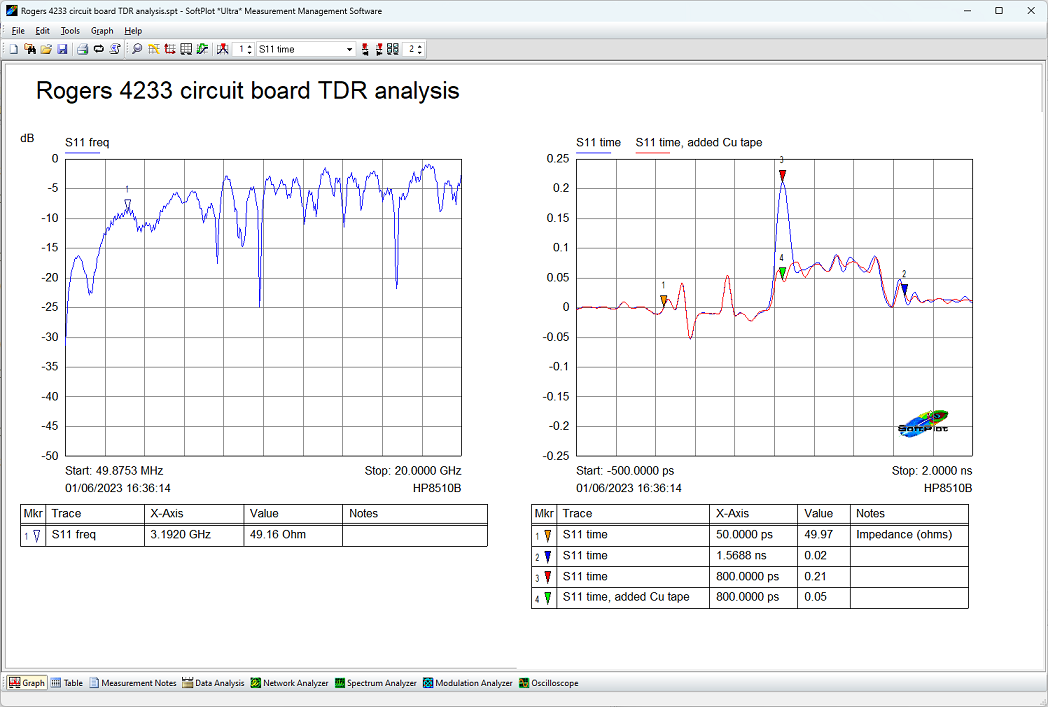Open the S11 time trace dropdown
This screenshot has width=1048, height=707.
(349, 49)
